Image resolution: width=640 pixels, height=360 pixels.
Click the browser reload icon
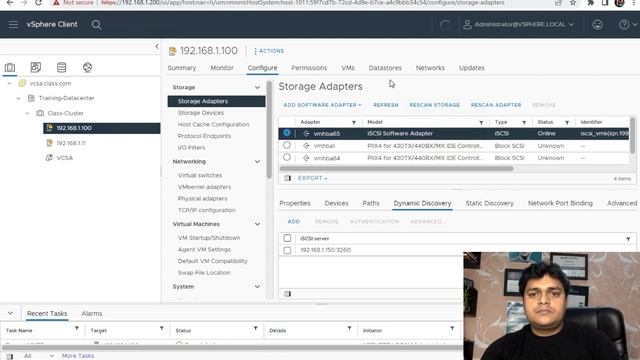tap(38, 3)
